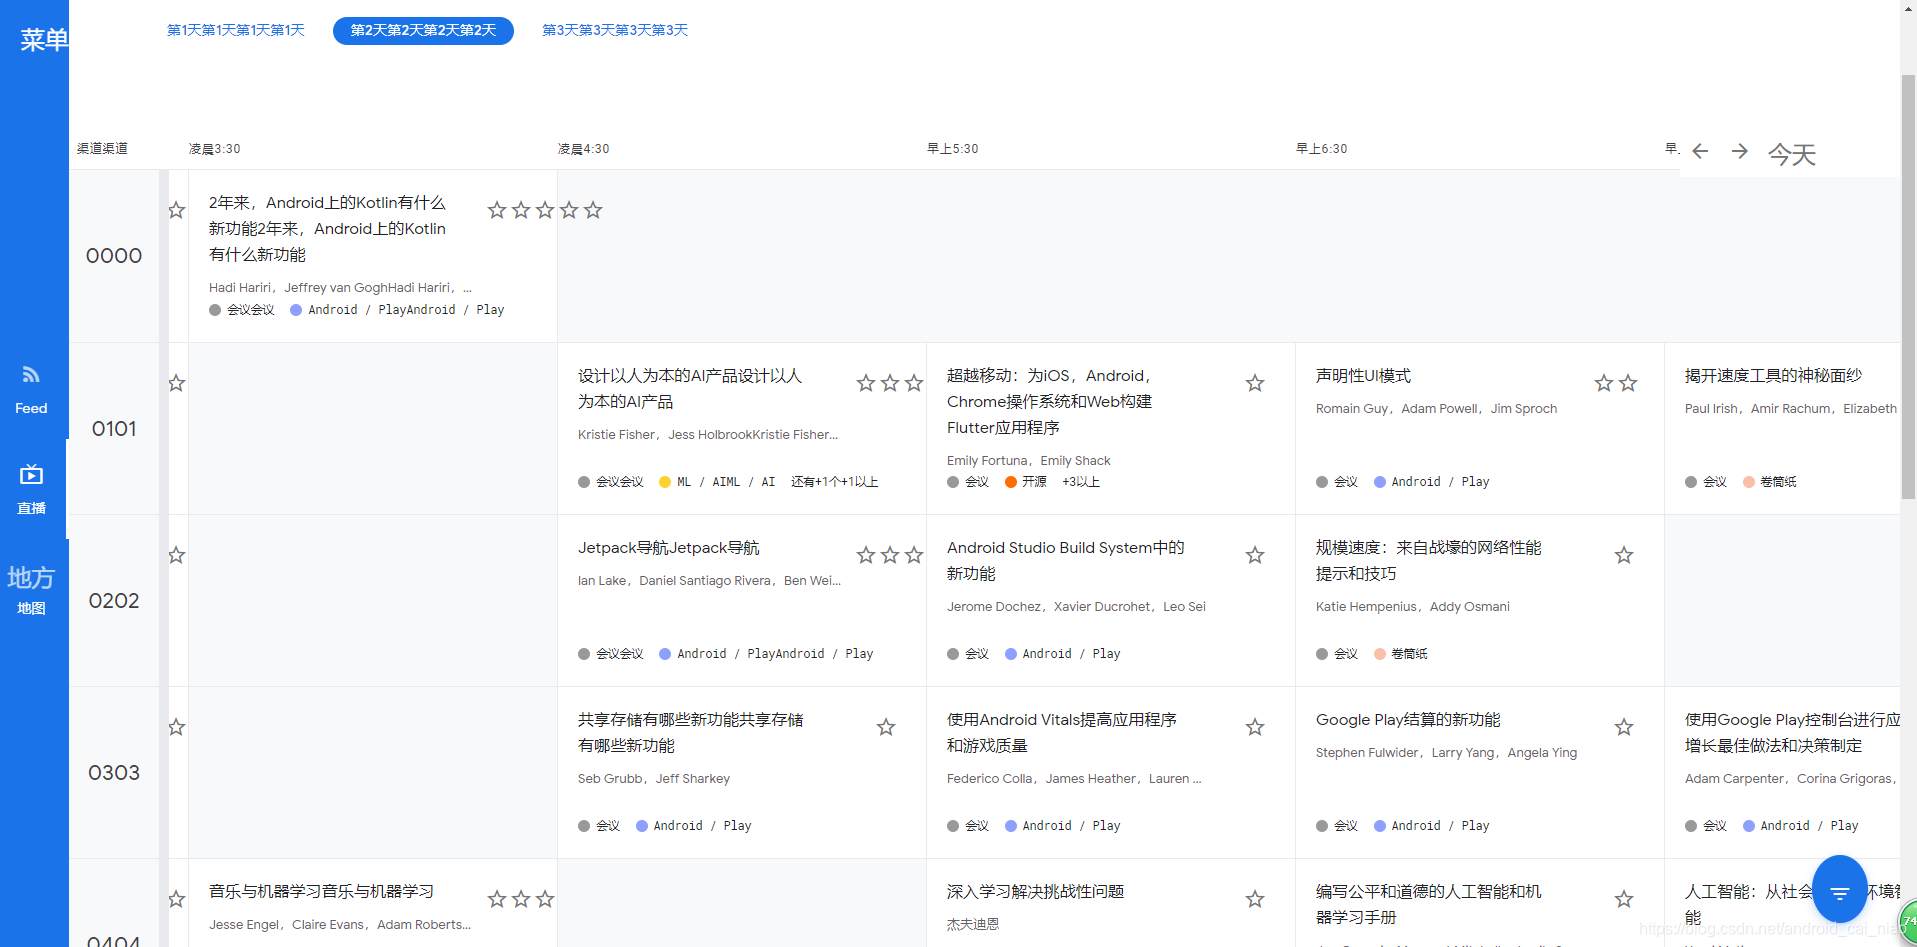Image resolution: width=1917 pixels, height=947 pixels.
Task: Click first star of 声明性UI模式 session
Action: pos(1604,383)
